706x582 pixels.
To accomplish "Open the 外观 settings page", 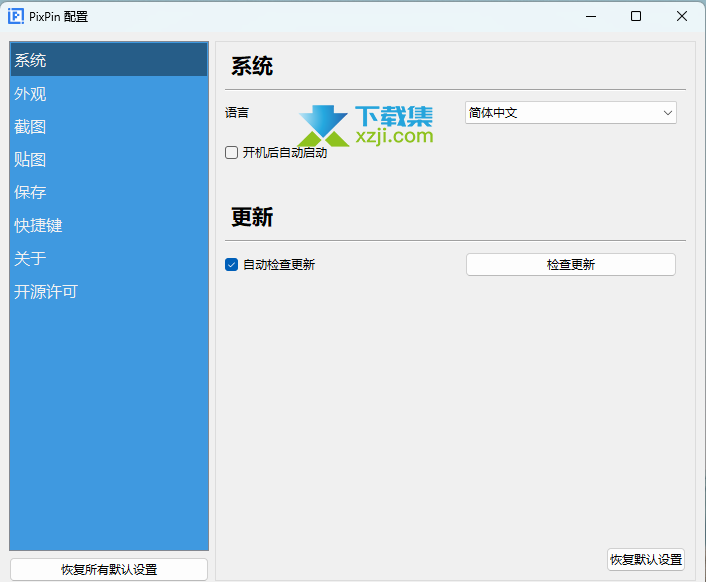I will point(109,94).
